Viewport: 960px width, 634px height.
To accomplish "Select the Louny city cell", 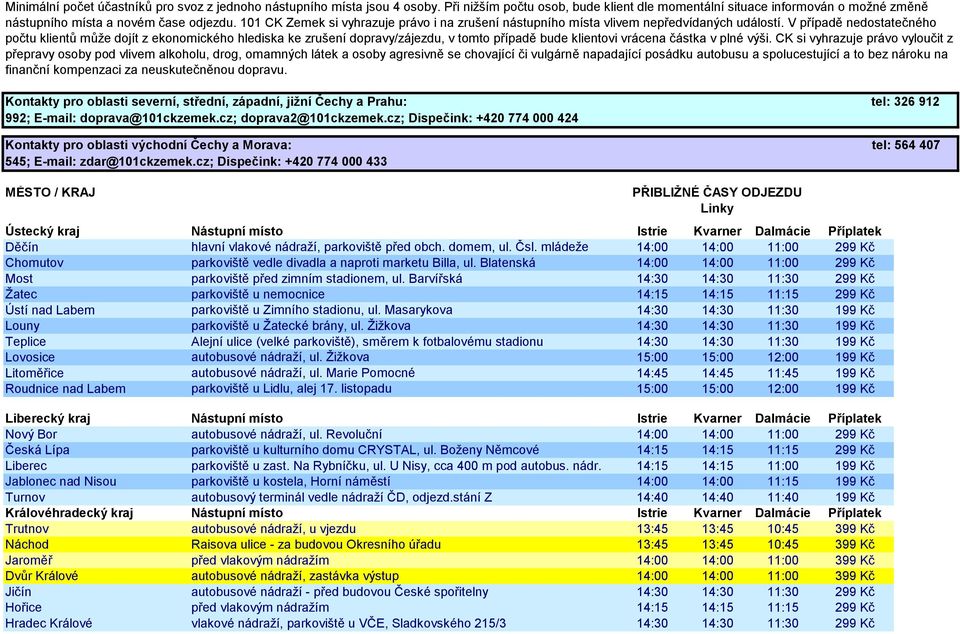I will pos(22,326).
